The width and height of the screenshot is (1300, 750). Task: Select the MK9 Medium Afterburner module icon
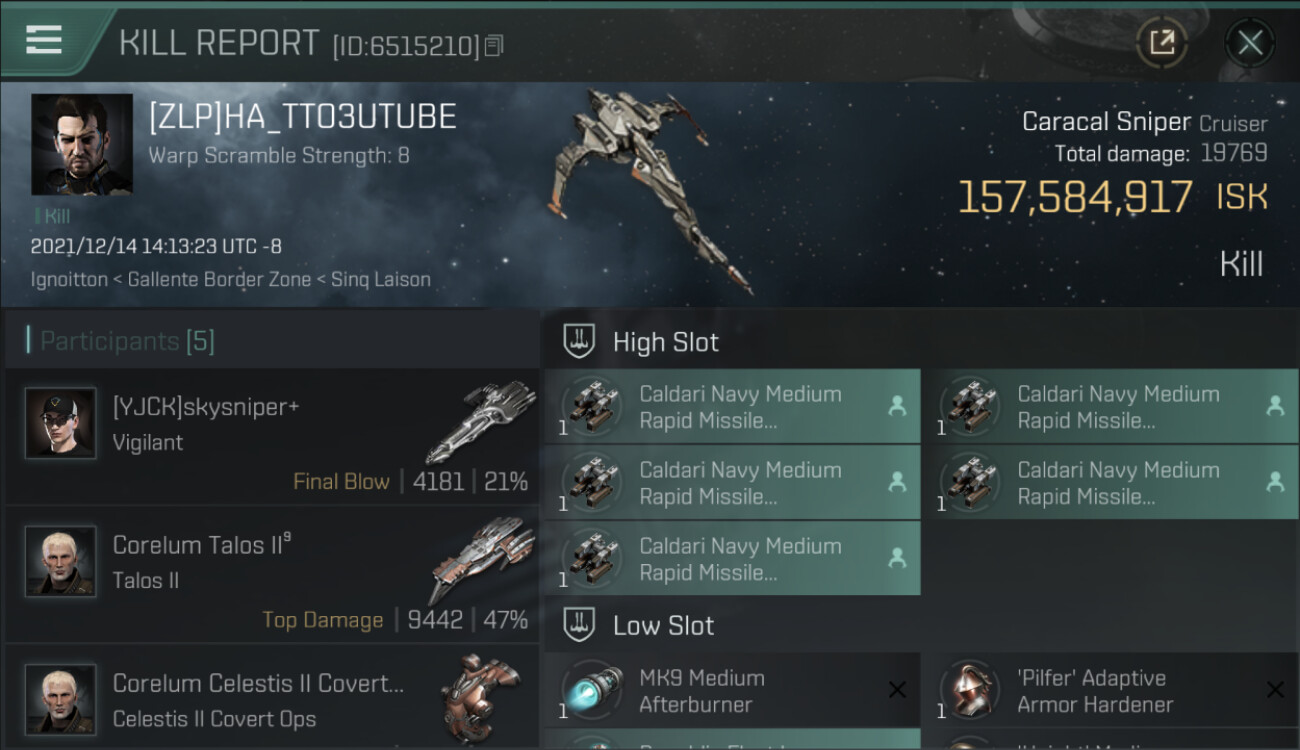592,691
